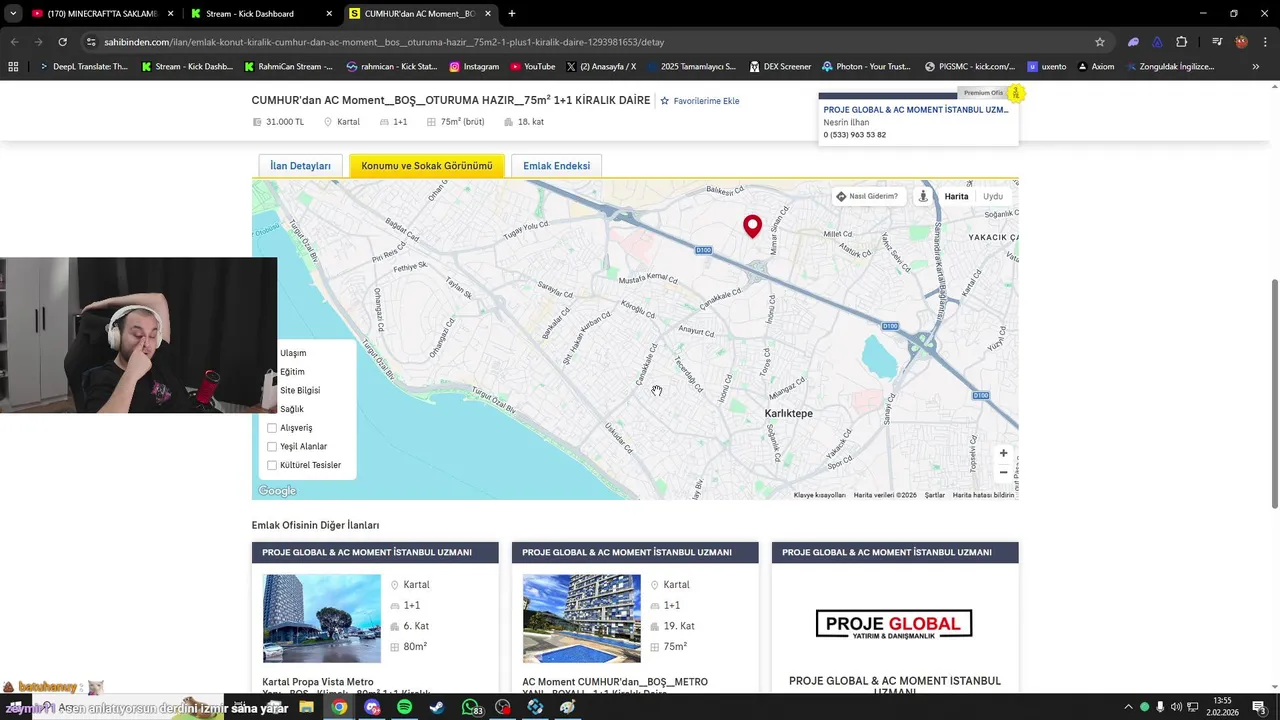Open the AC Moment CUMHUR'dan listing title

(614, 682)
